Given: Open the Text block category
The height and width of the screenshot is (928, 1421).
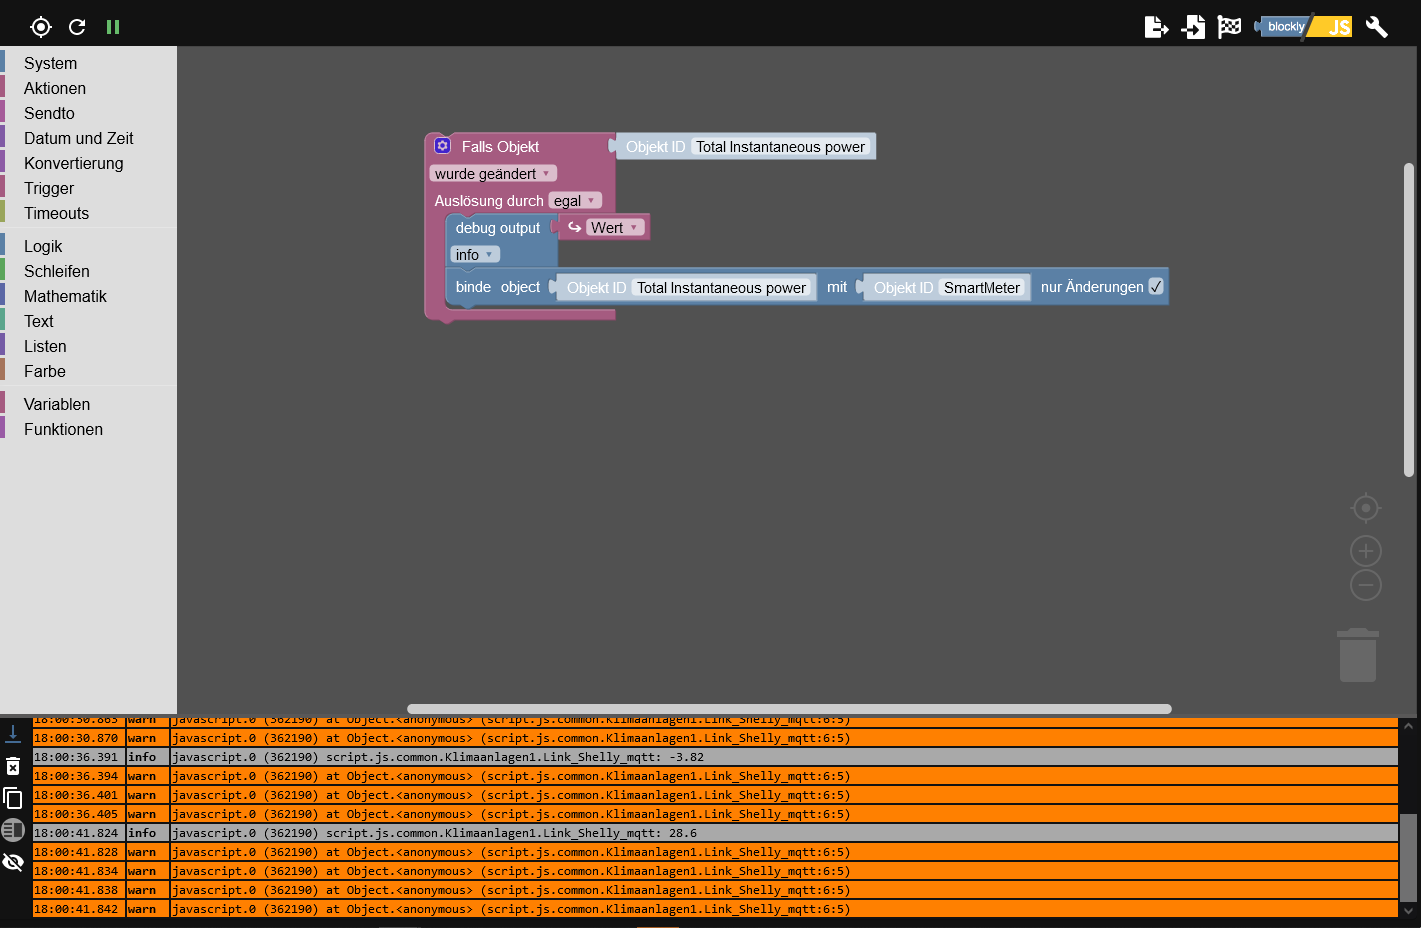Looking at the screenshot, I should pyautogui.click(x=88, y=321).
